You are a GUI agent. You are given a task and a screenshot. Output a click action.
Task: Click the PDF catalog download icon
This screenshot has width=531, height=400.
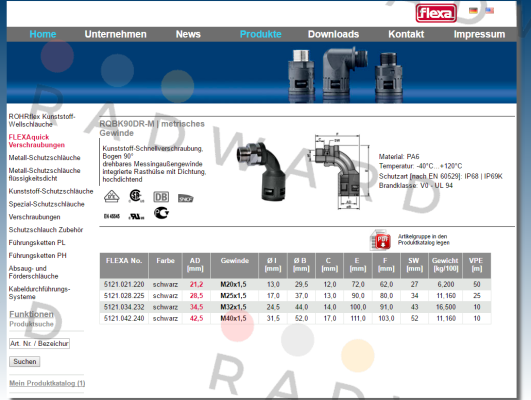click(x=381, y=239)
